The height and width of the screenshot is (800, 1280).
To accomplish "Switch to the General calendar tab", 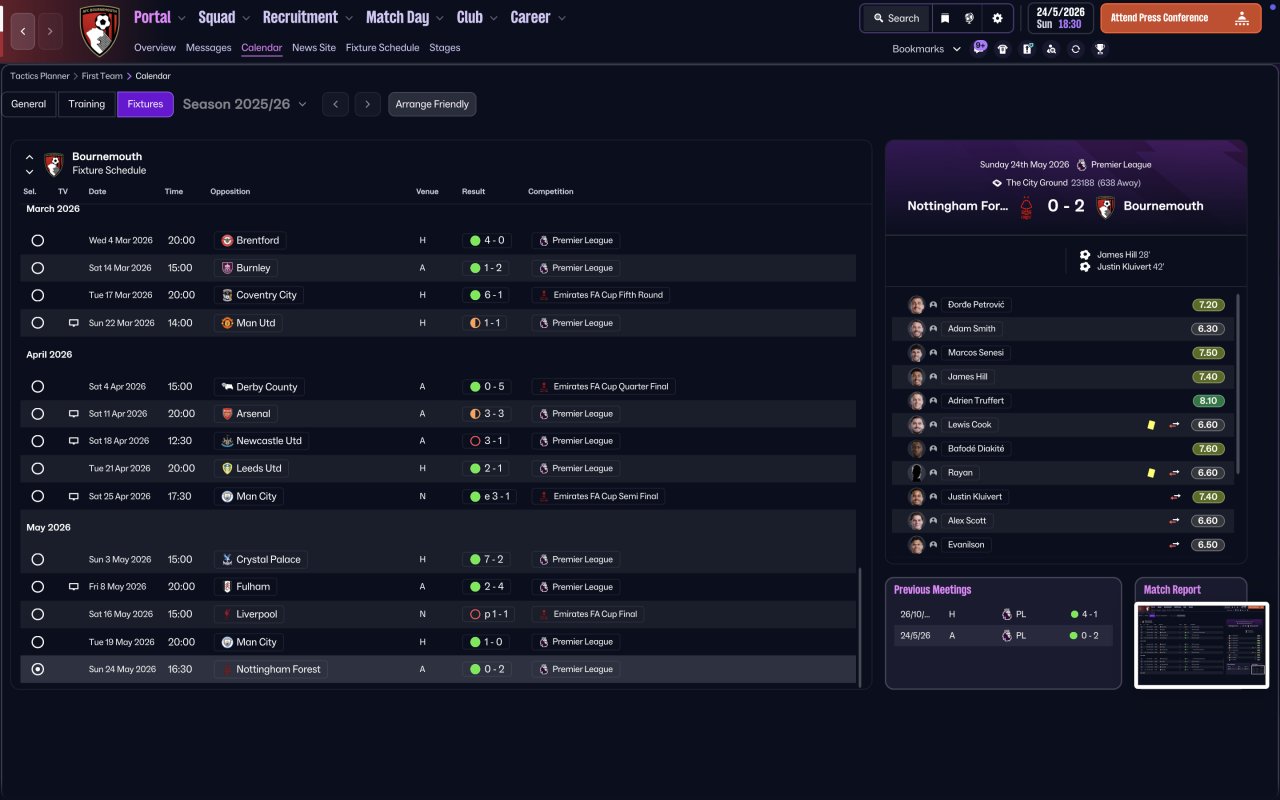I will pos(29,104).
